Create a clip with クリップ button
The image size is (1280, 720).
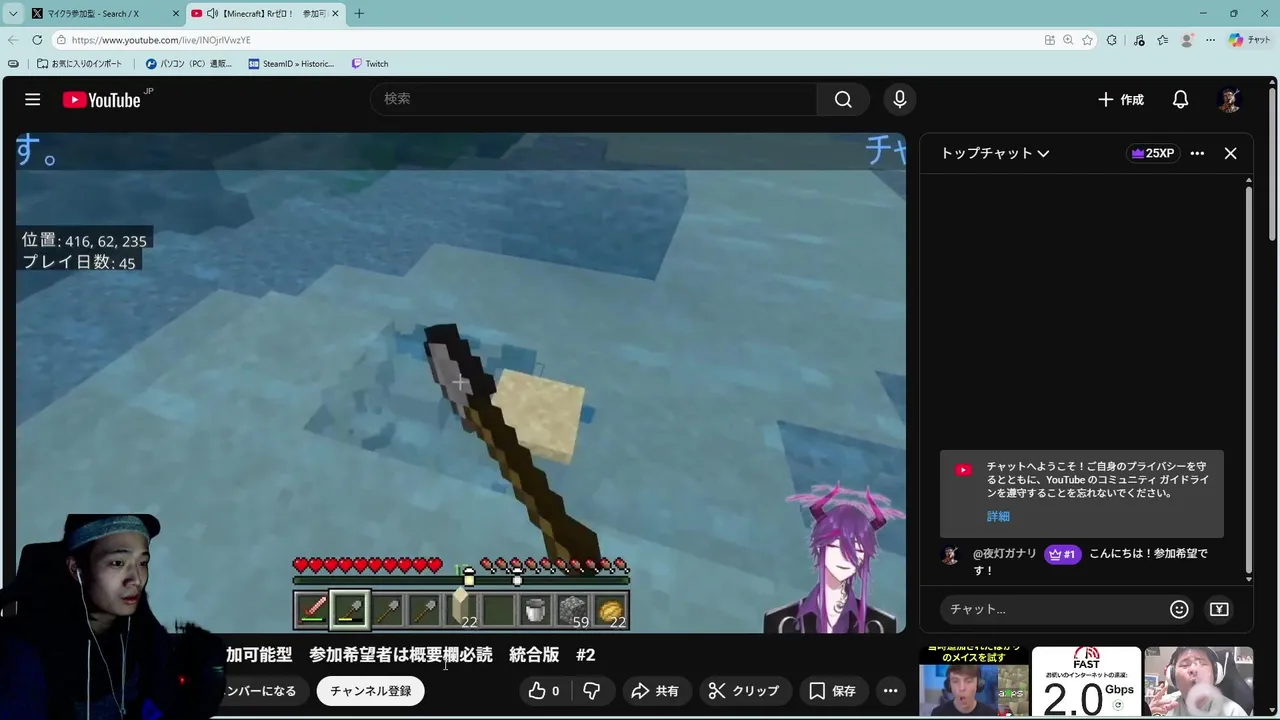[x=743, y=691]
